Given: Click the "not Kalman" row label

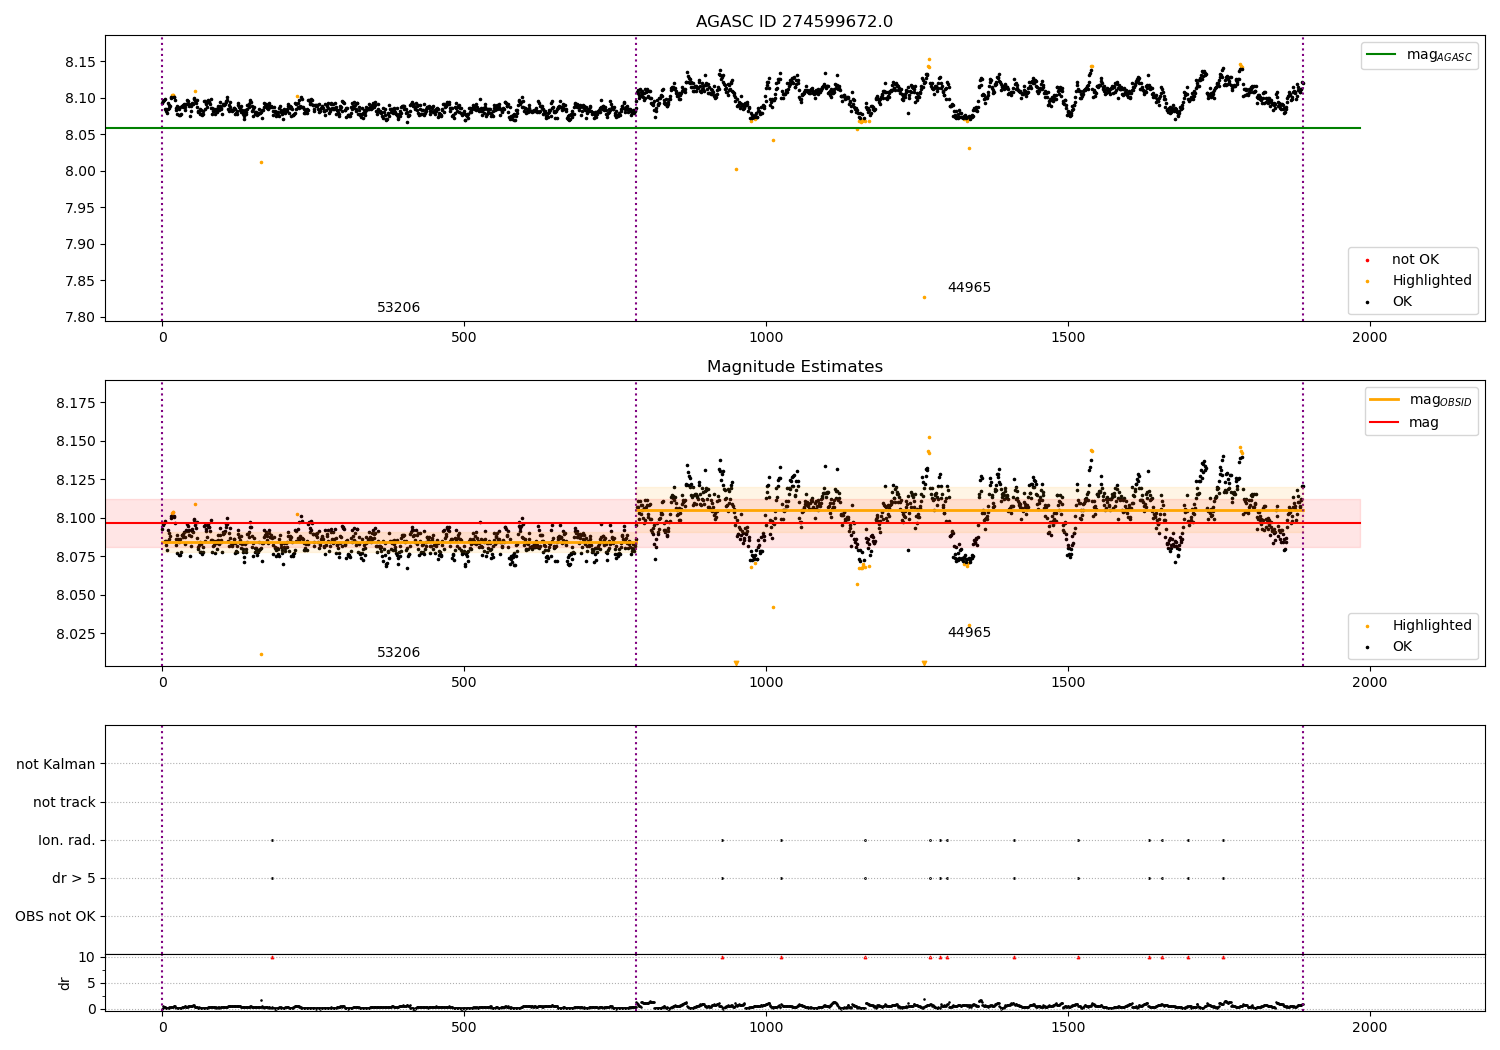Looking at the screenshot, I should (x=56, y=764).
